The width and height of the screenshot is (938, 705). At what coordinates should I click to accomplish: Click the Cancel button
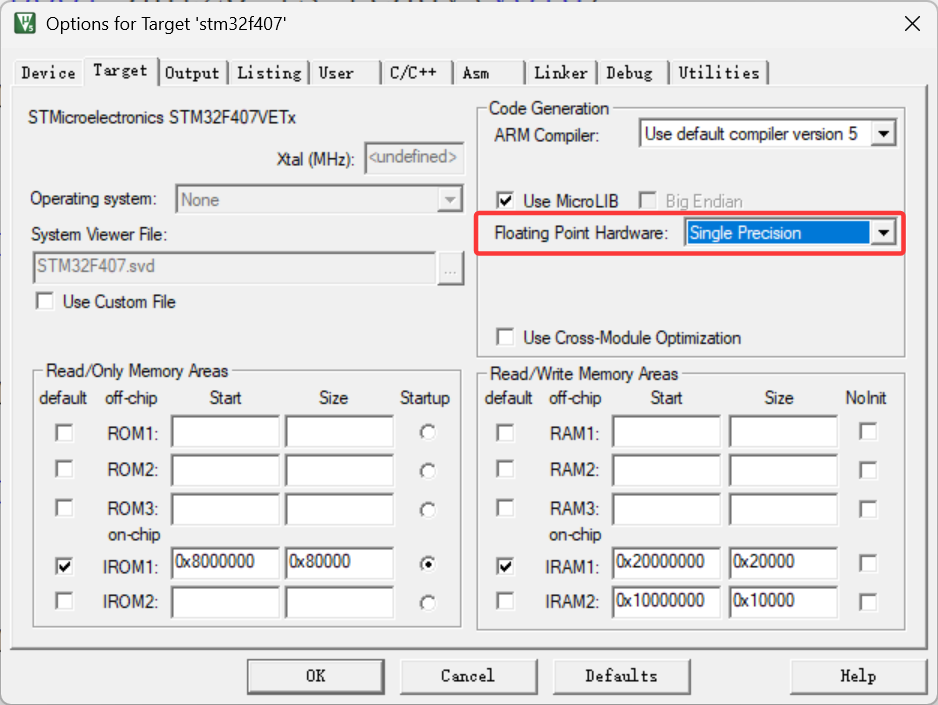click(468, 676)
